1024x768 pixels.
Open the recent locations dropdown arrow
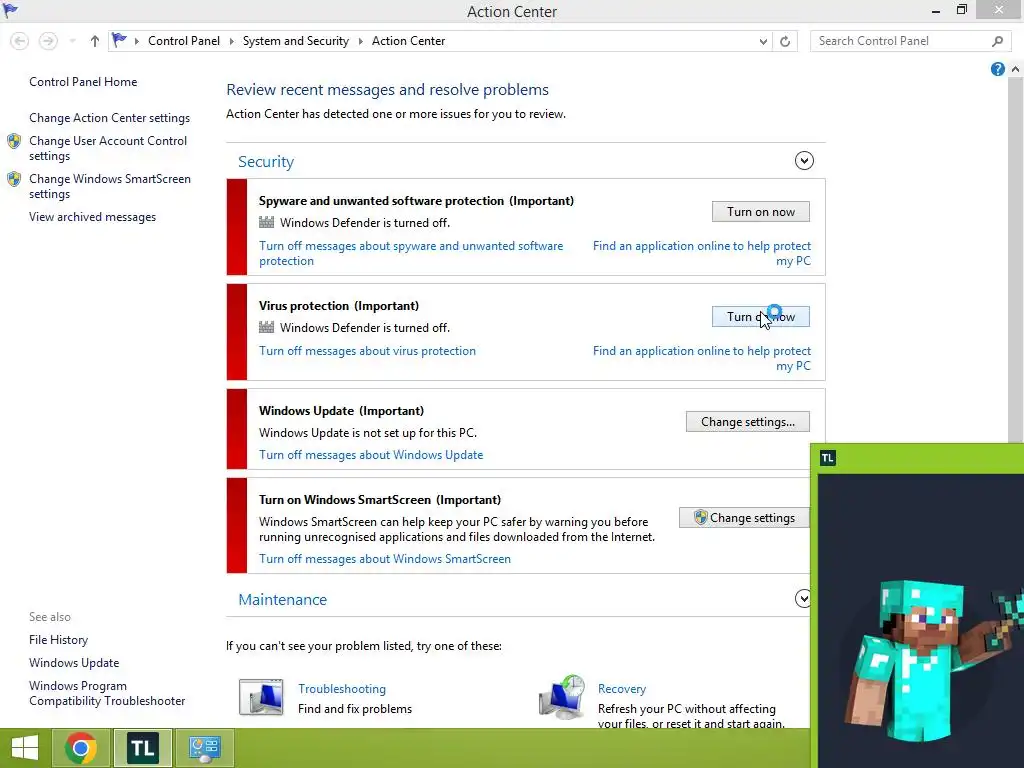72,41
